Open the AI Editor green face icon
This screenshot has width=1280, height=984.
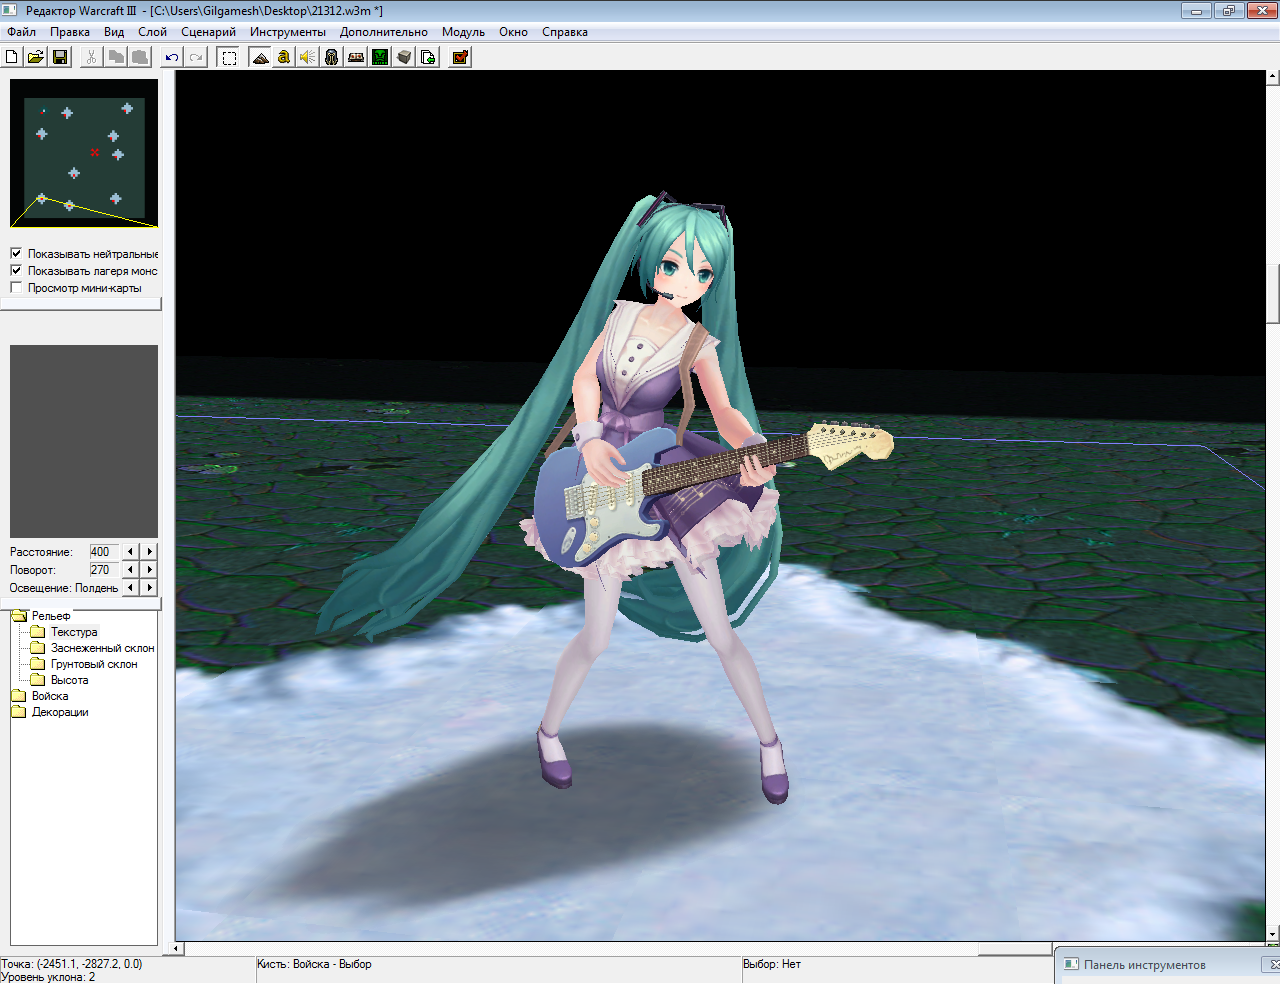(x=380, y=57)
